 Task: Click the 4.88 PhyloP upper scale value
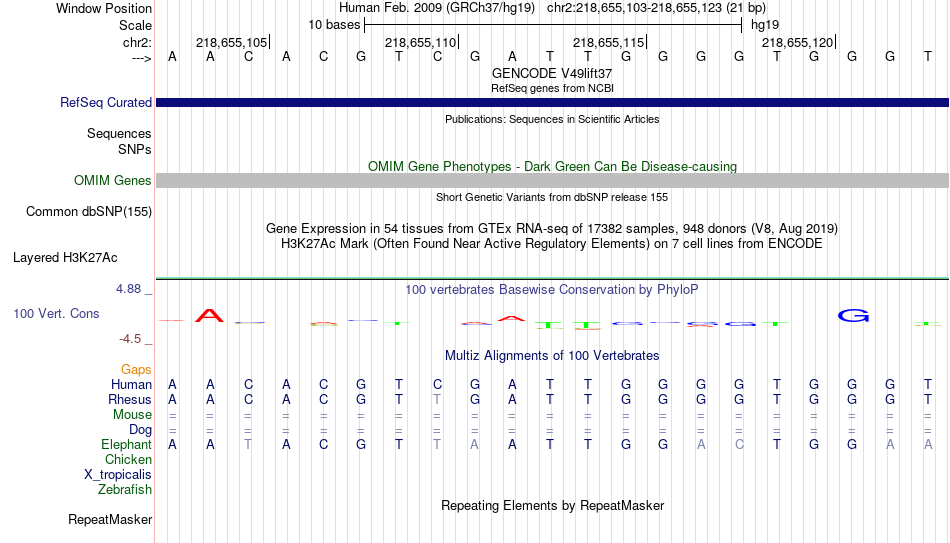[x=128, y=289]
